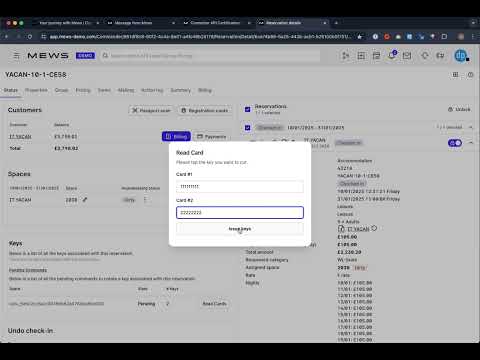Click the Total amount value £2,220.20

(x=349, y=252)
